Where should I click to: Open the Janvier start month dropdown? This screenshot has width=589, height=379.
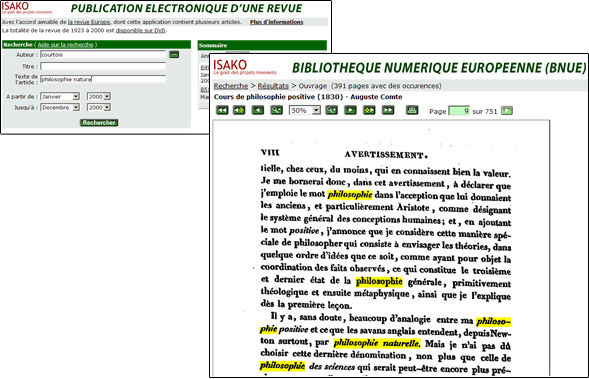(x=60, y=97)
